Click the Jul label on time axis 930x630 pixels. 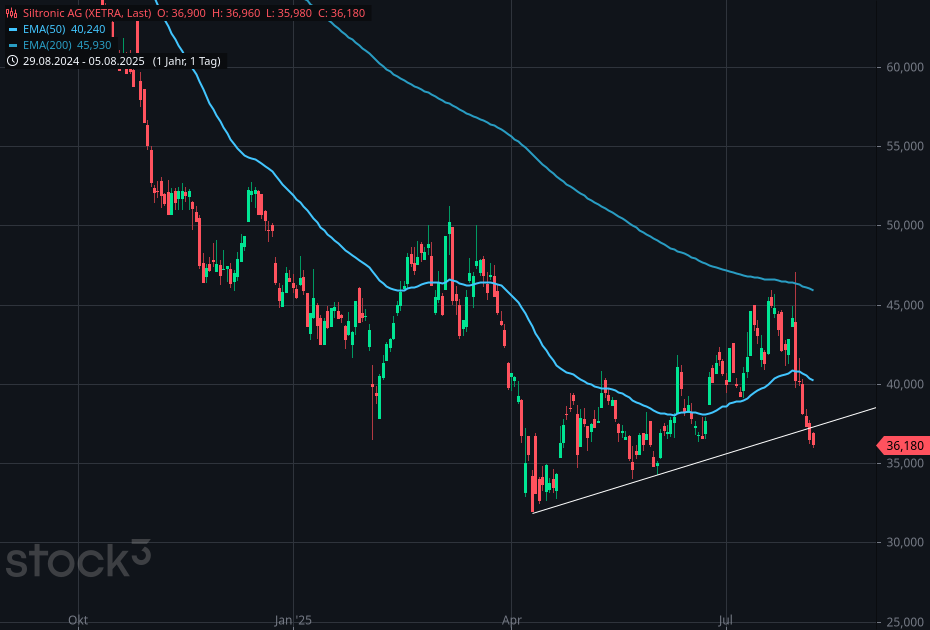tap(725, 621)
